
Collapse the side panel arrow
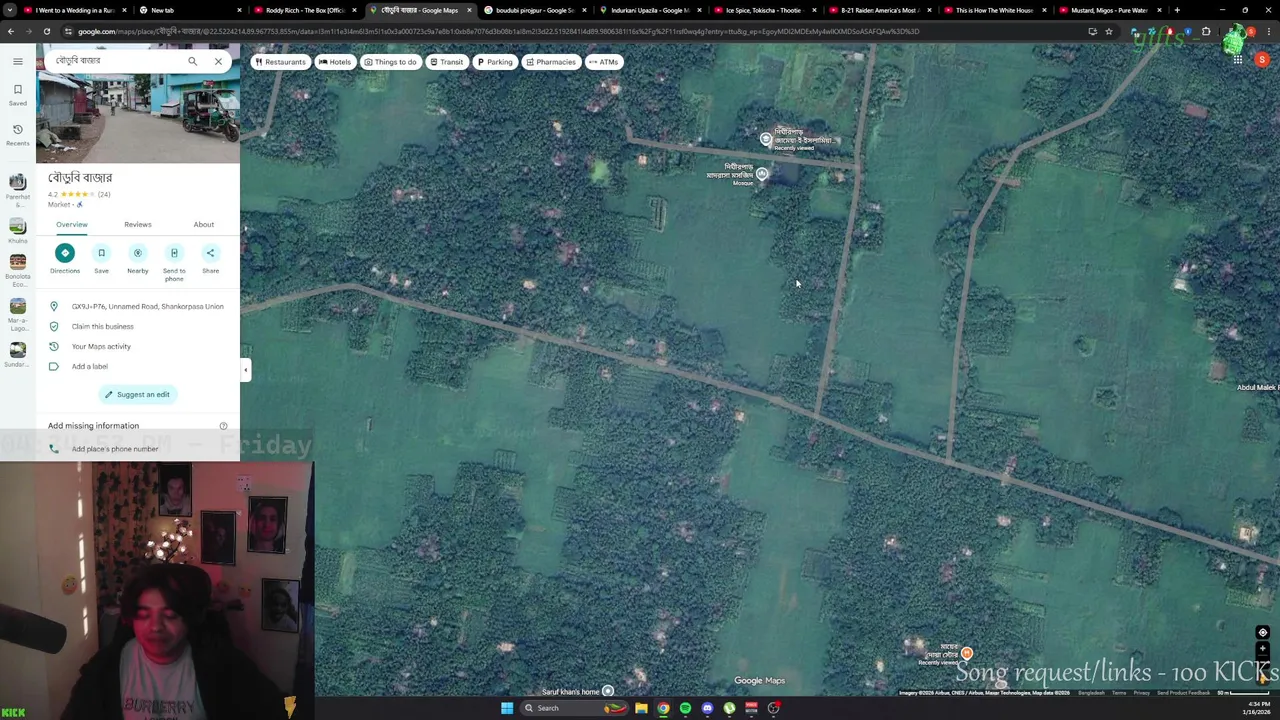click(x=245, y=370)
